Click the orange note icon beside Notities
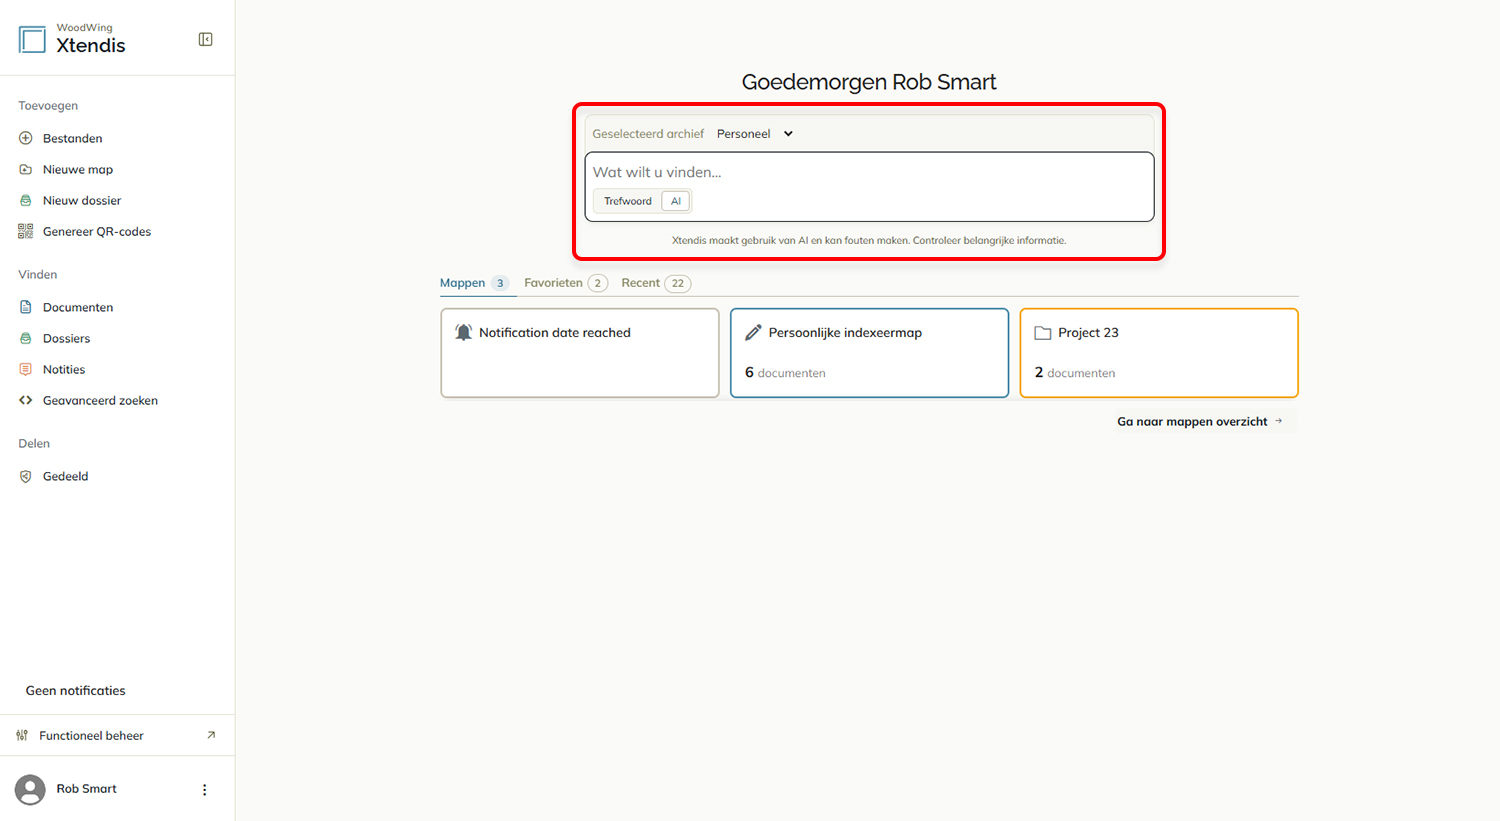The height and width of the screenshot is (821, 1500). click(26, 369)
